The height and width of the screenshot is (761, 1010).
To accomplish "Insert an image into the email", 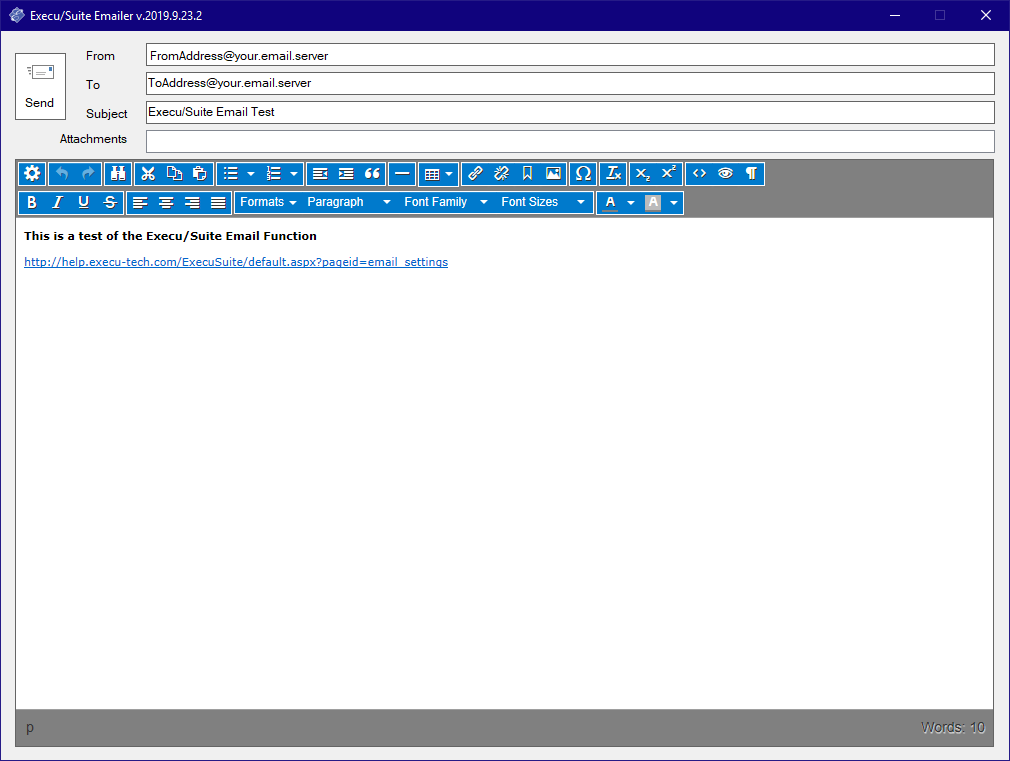I will (553, 173).
